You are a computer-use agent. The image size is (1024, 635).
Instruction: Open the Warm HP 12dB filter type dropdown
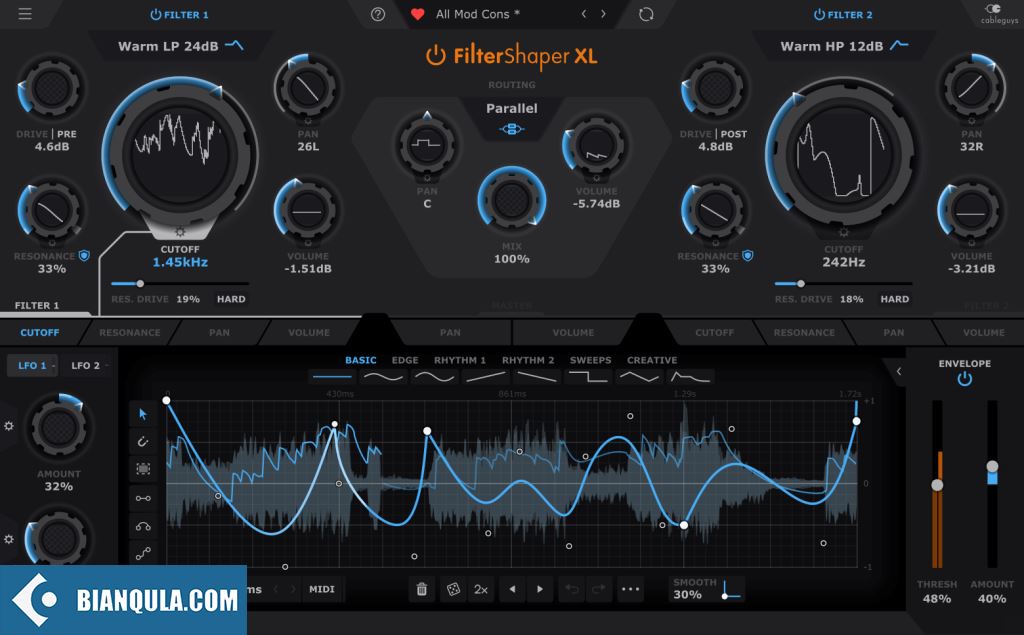[x=844, y=46]
